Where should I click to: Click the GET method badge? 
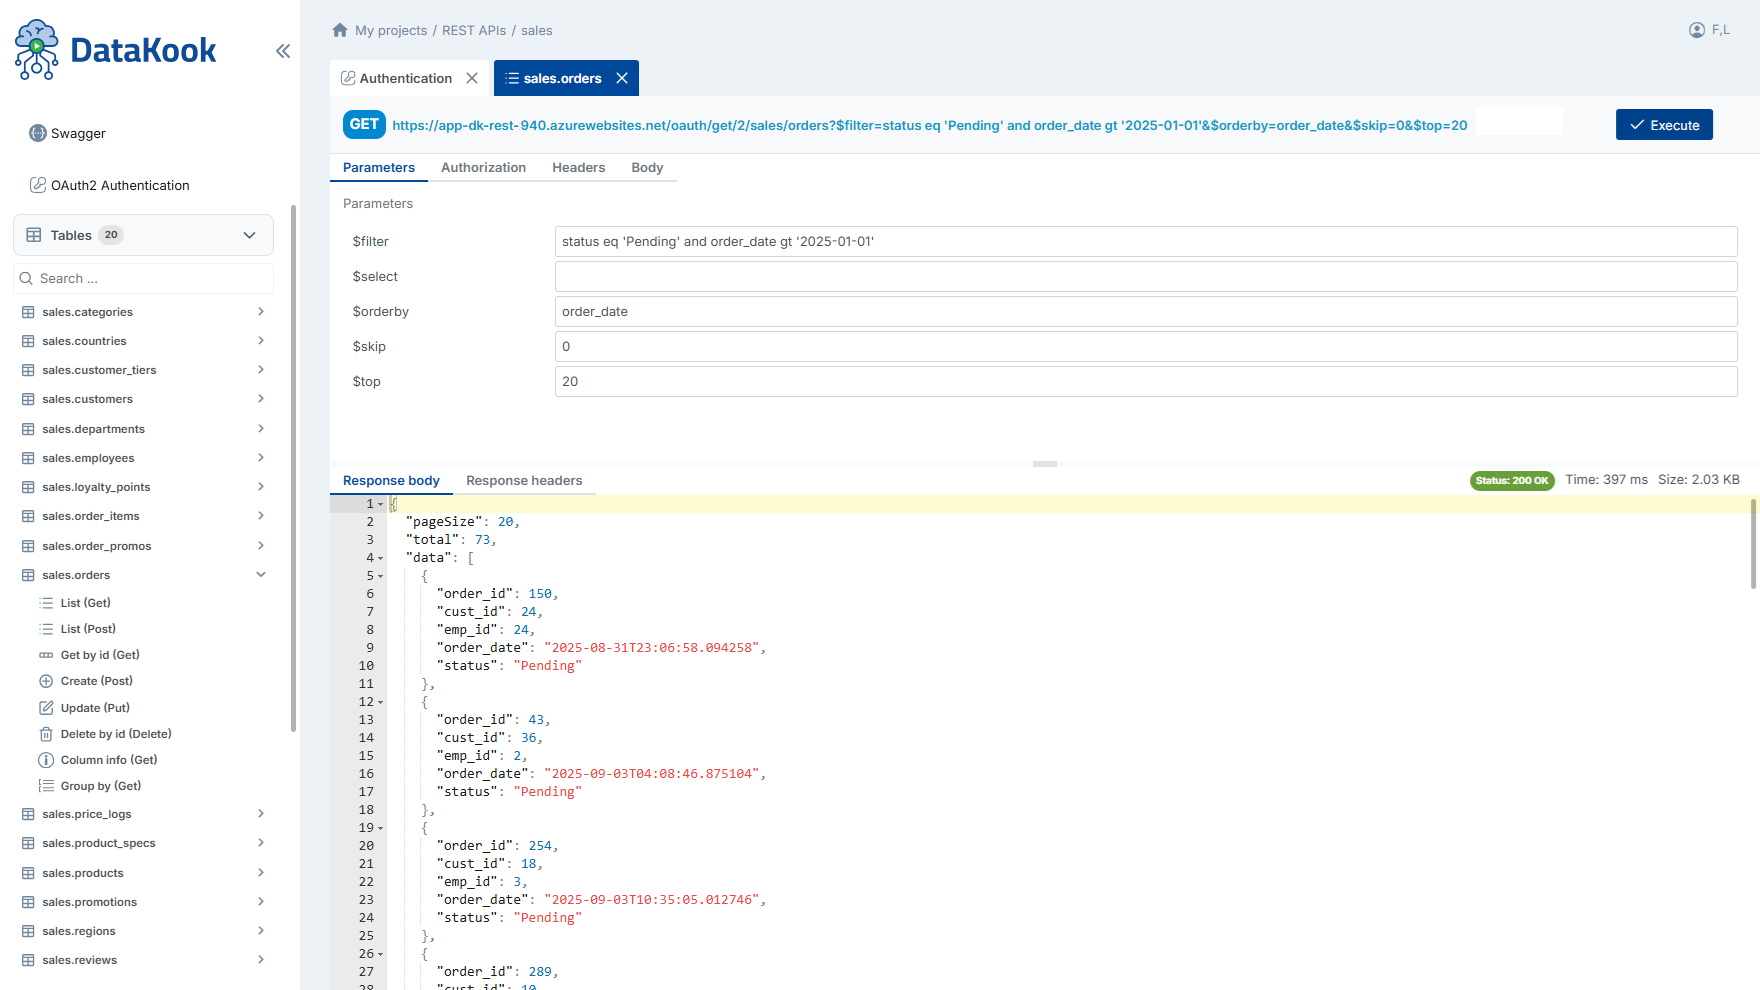[x=364, y=124]
